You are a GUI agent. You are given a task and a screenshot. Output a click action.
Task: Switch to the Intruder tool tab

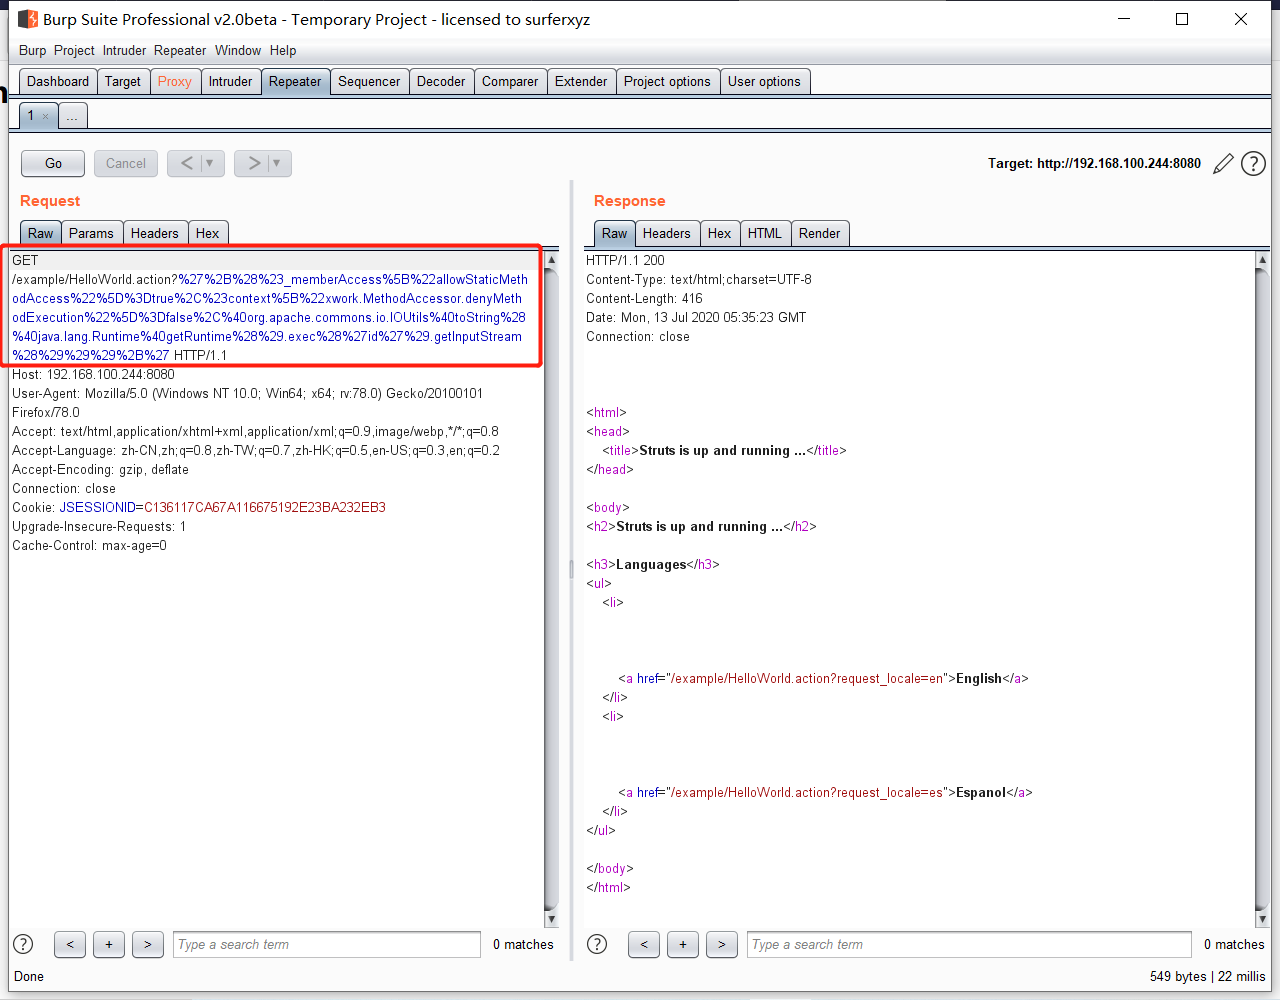231,81
